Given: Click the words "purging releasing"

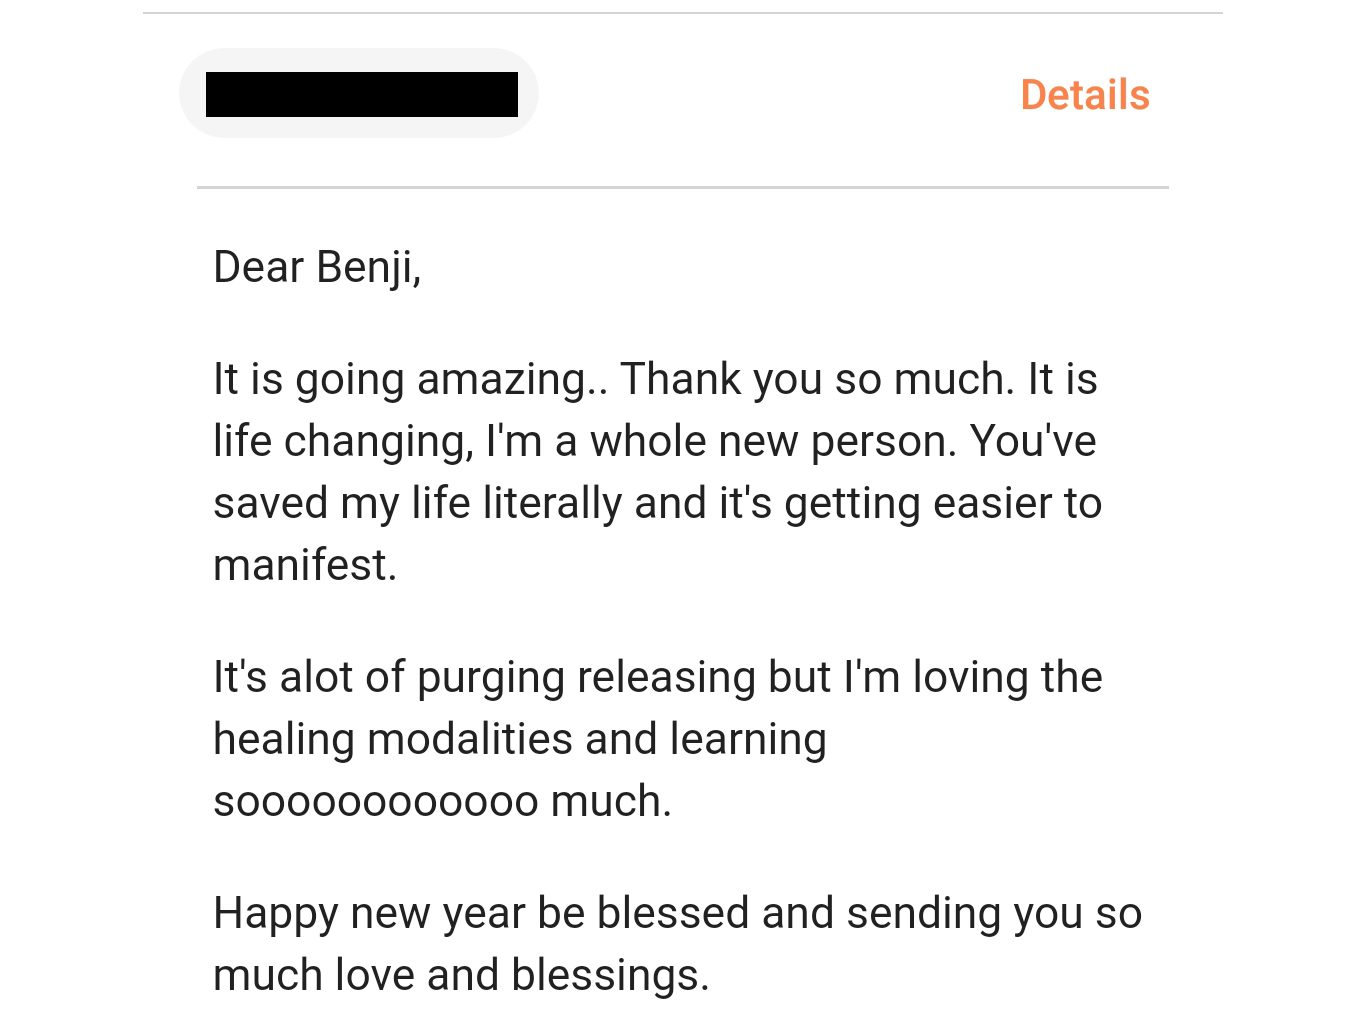Looking at the screenshot, I should (x=586, y=678).
